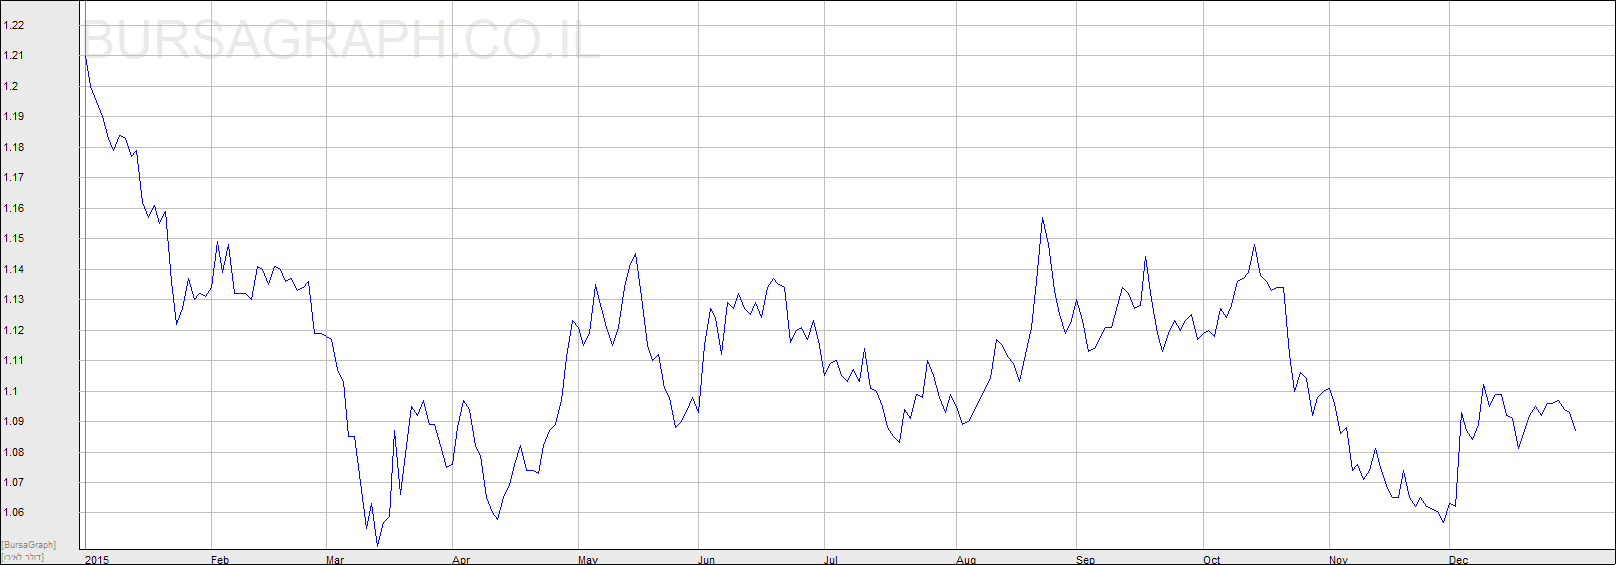Click the 1.18 value on the price axis
The width and height of the screenshot is (1616, 565).
pos(13,147)
